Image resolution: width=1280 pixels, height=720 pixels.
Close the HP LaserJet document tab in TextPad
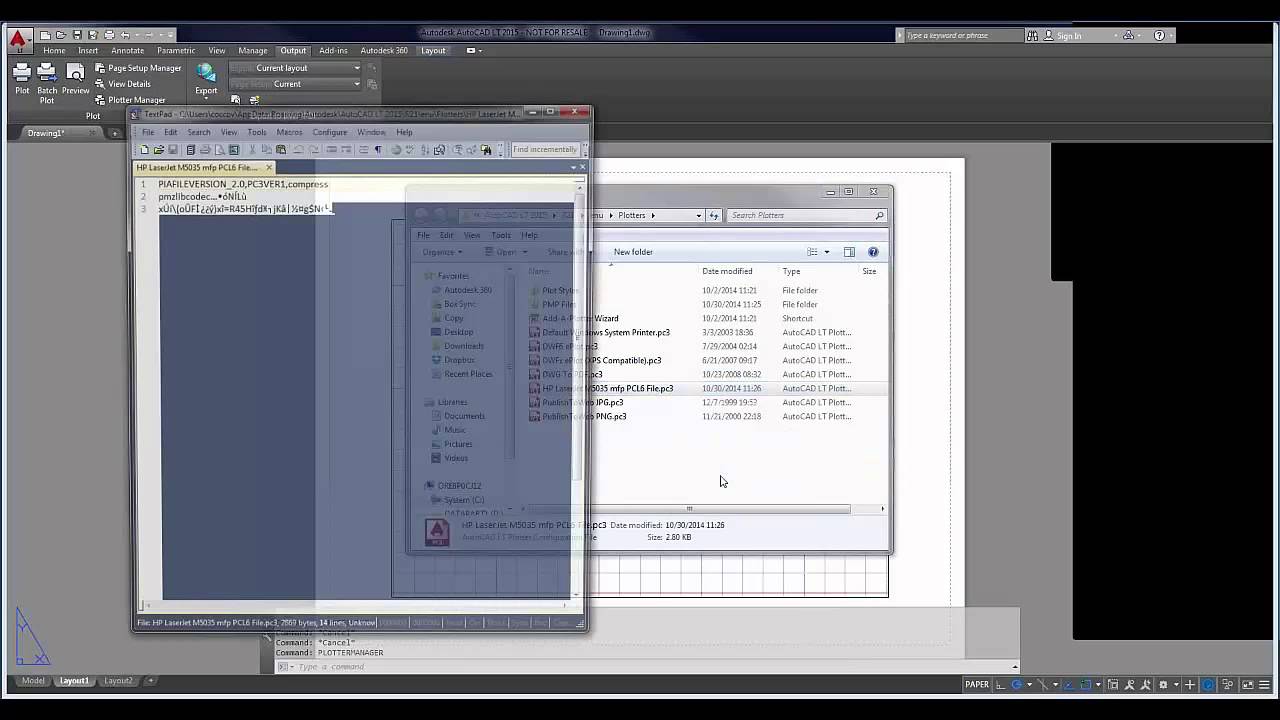tap(269, 167)
